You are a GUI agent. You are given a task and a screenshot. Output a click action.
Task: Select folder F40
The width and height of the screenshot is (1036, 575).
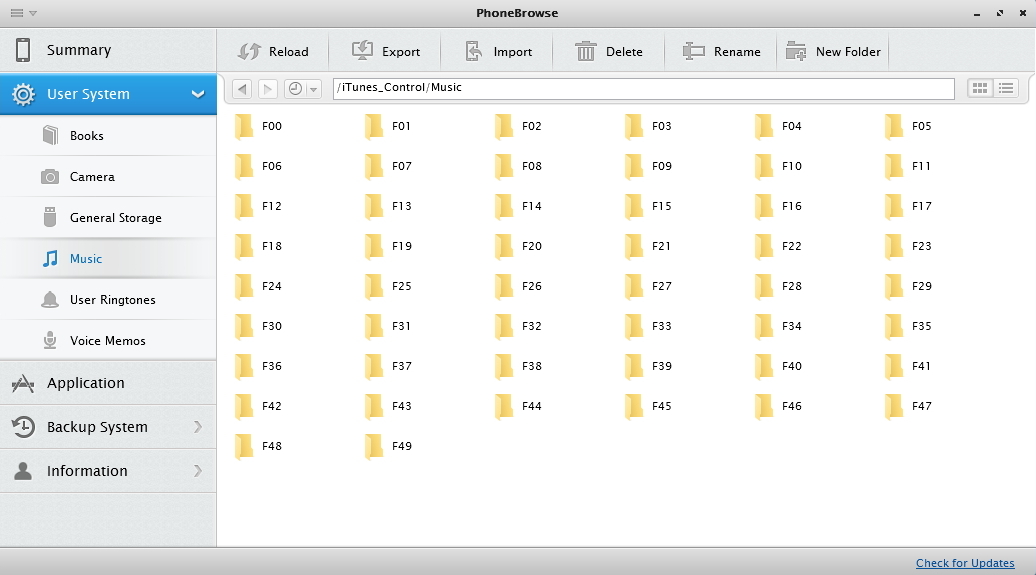click(x=778, y=365)
